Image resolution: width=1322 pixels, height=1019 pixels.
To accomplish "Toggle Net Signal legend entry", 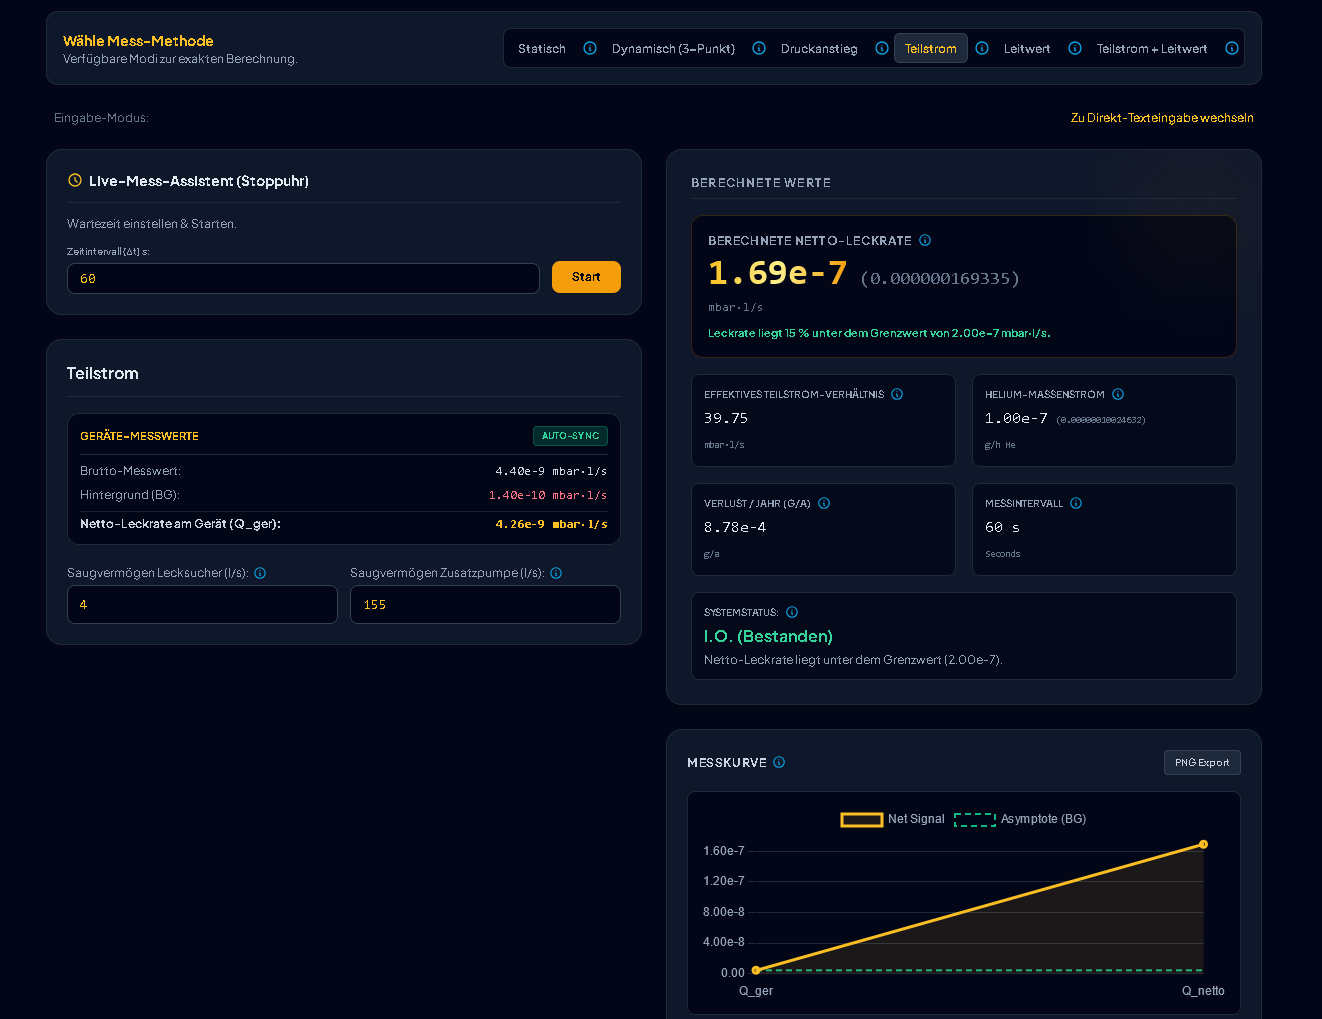I will click(893, 819).
